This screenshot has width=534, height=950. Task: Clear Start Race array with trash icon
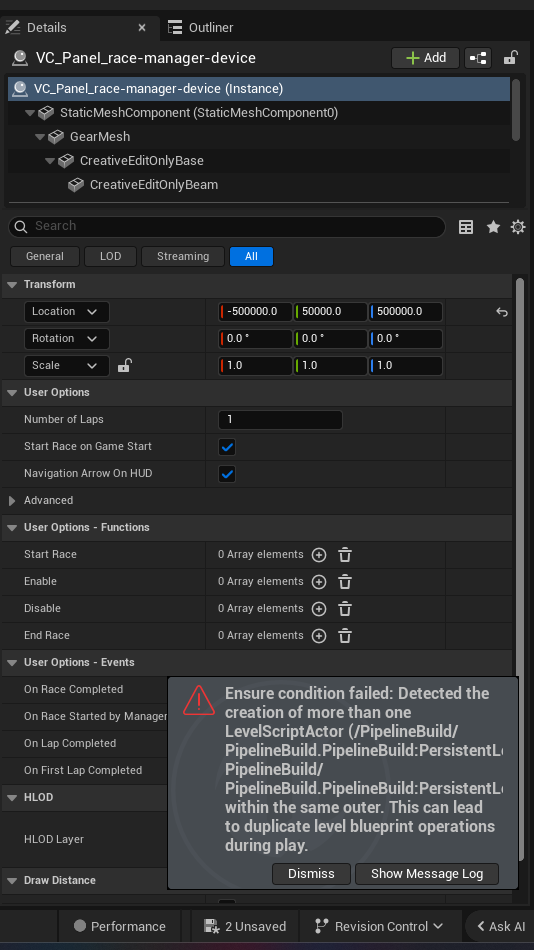(345, 555)
